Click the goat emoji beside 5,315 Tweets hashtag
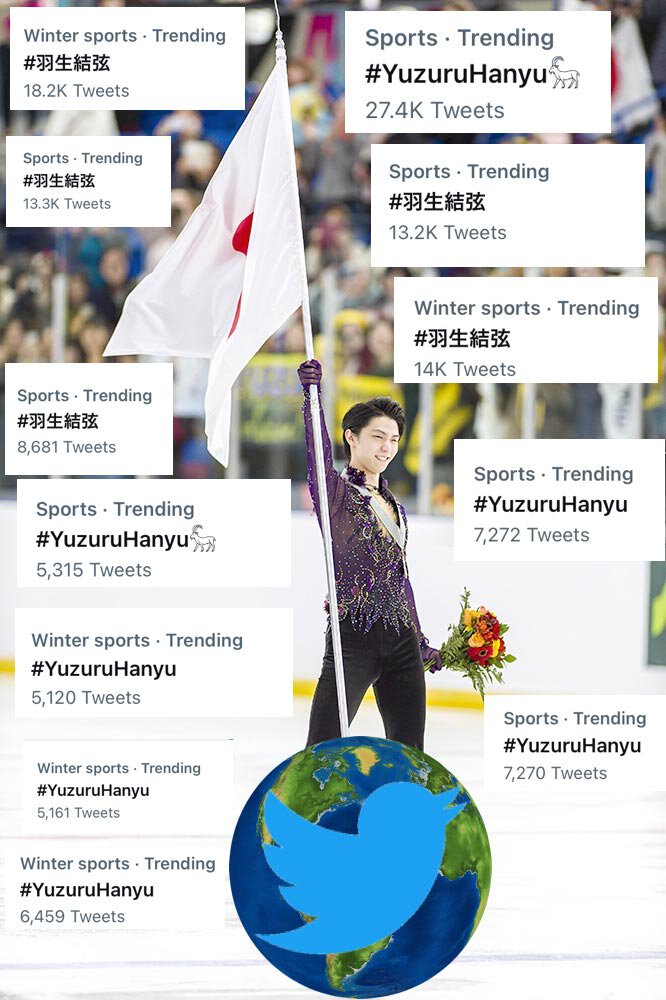Viewport: 666px width, 1000px height. (x=204, y=538)
